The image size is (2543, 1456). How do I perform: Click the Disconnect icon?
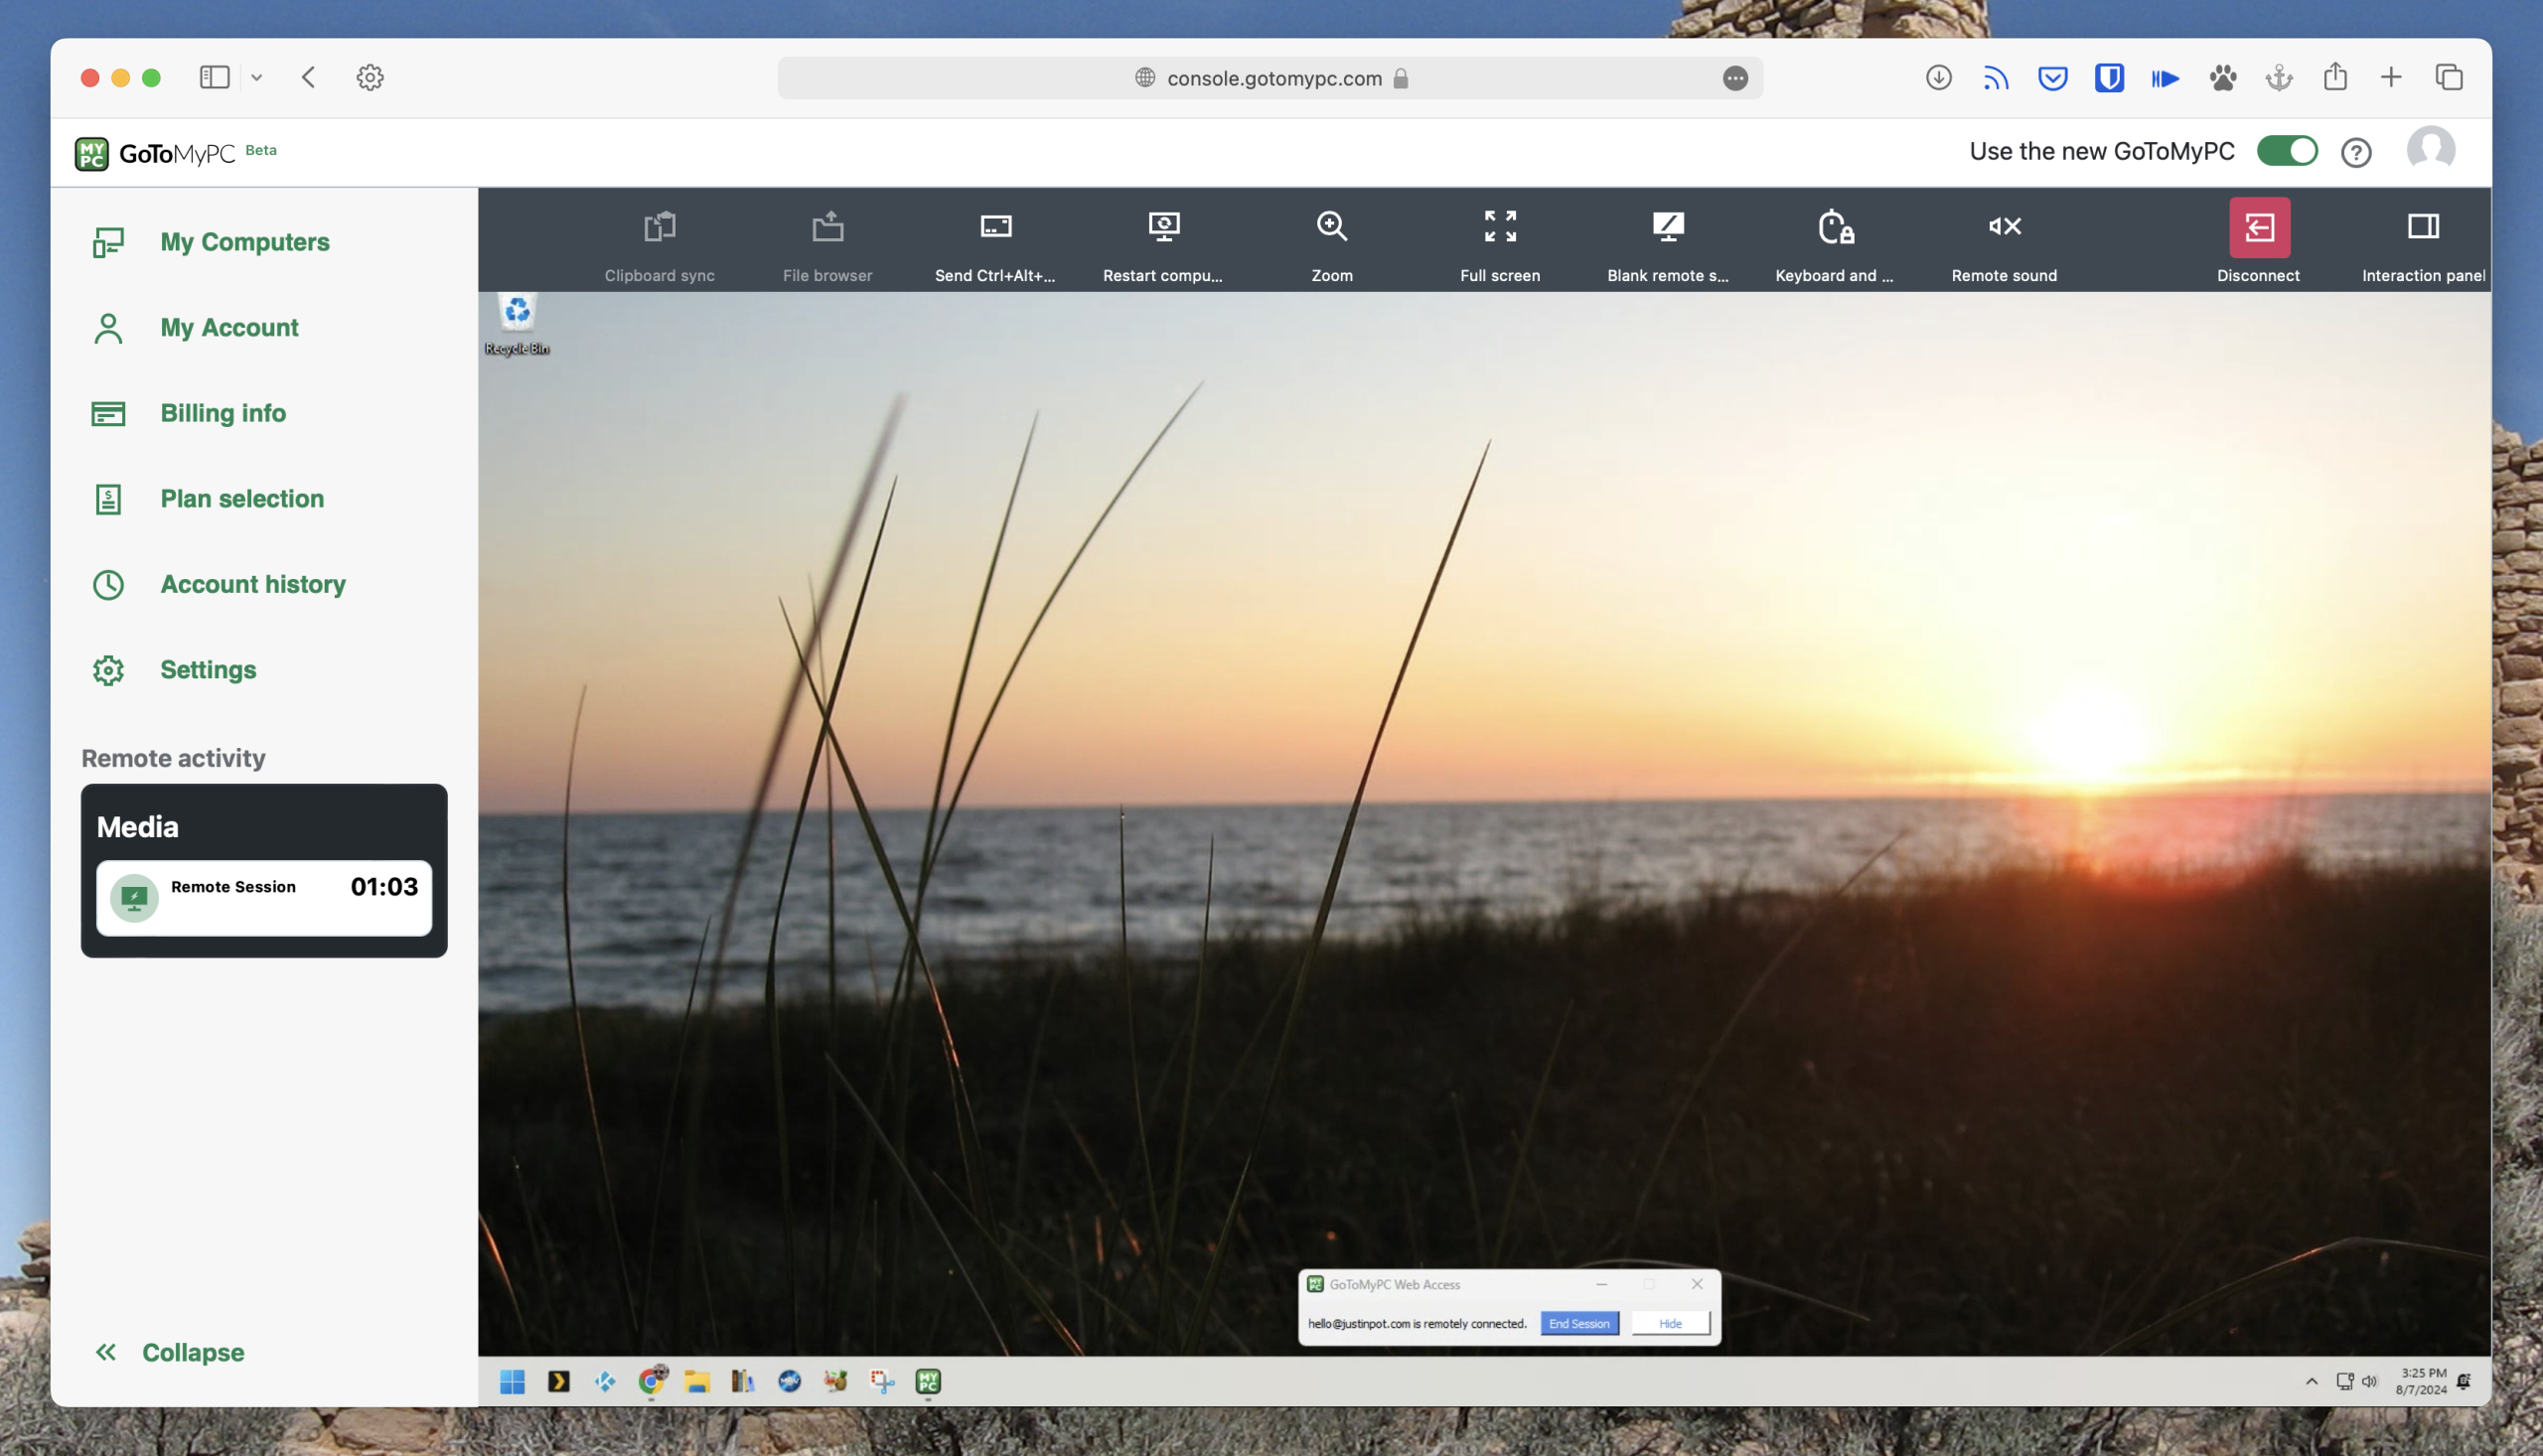click(x=2258, y=228)
